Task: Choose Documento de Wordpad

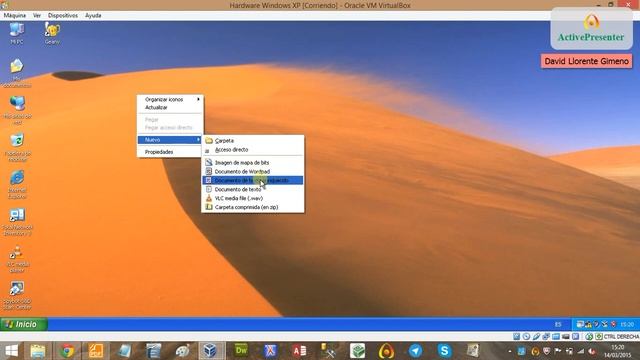Action: (x=253, y=171)
